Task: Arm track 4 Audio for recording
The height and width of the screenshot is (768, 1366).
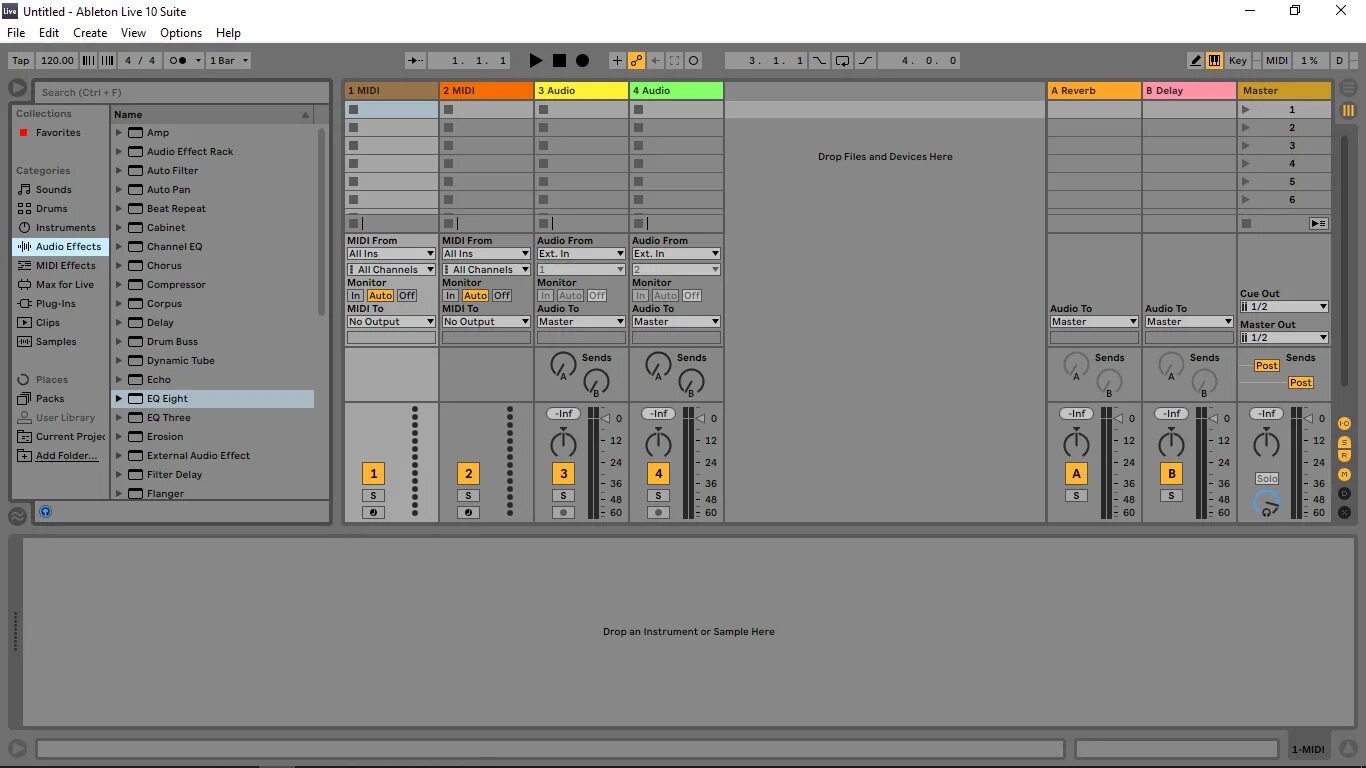Action: (658, 513)
